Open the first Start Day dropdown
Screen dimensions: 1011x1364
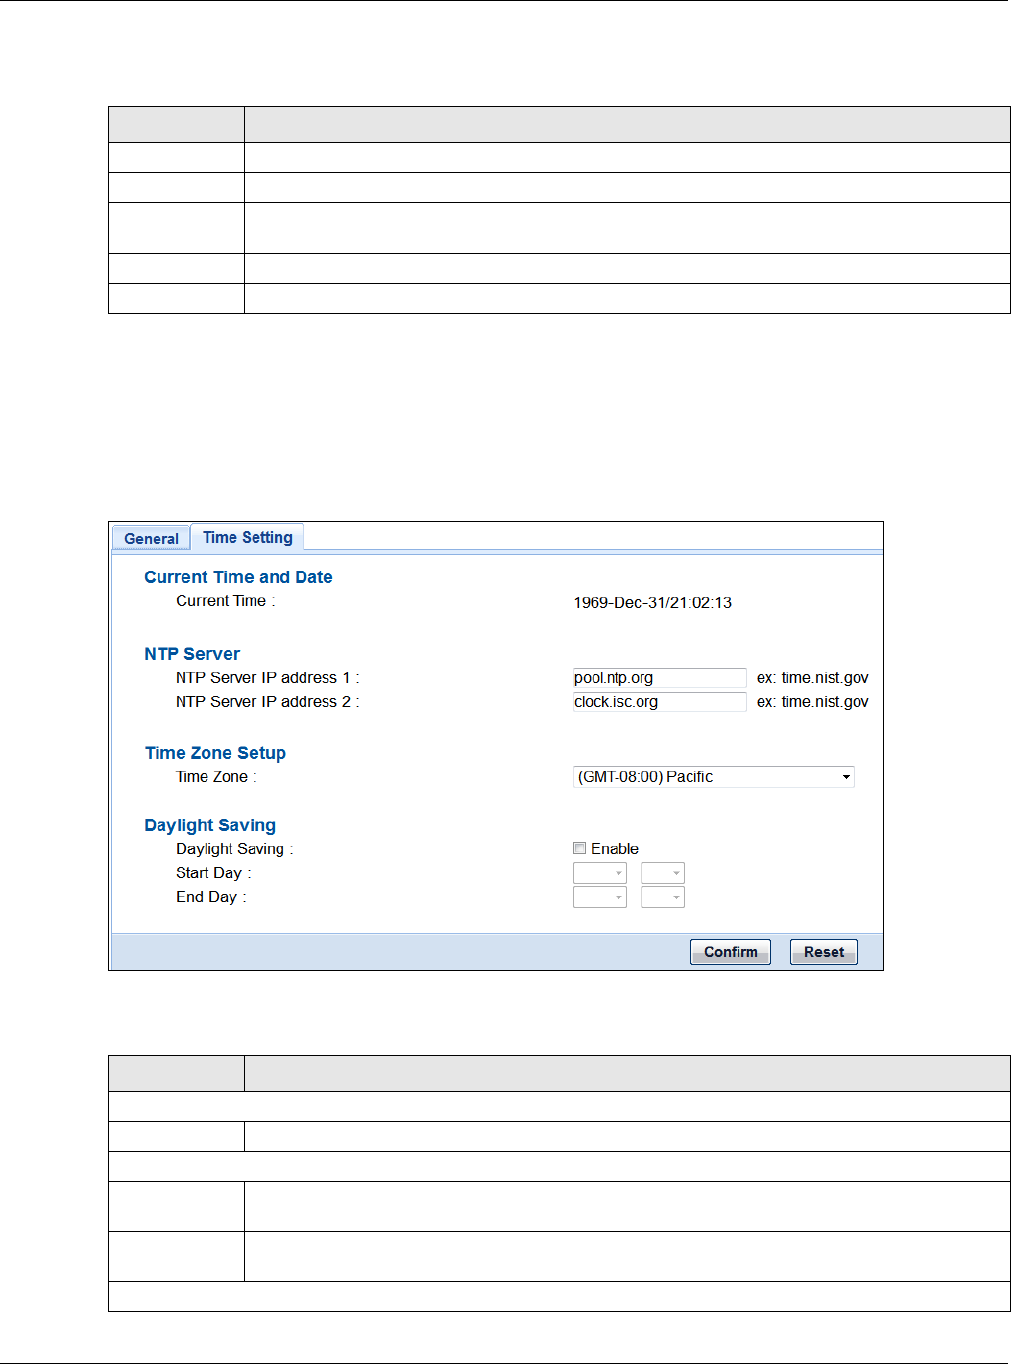pos(600,873)
